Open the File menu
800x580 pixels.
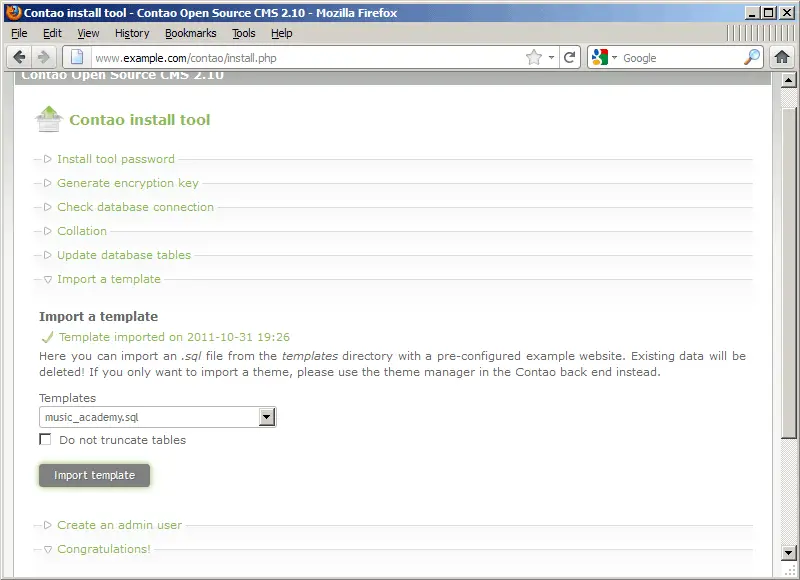(19, 33)
